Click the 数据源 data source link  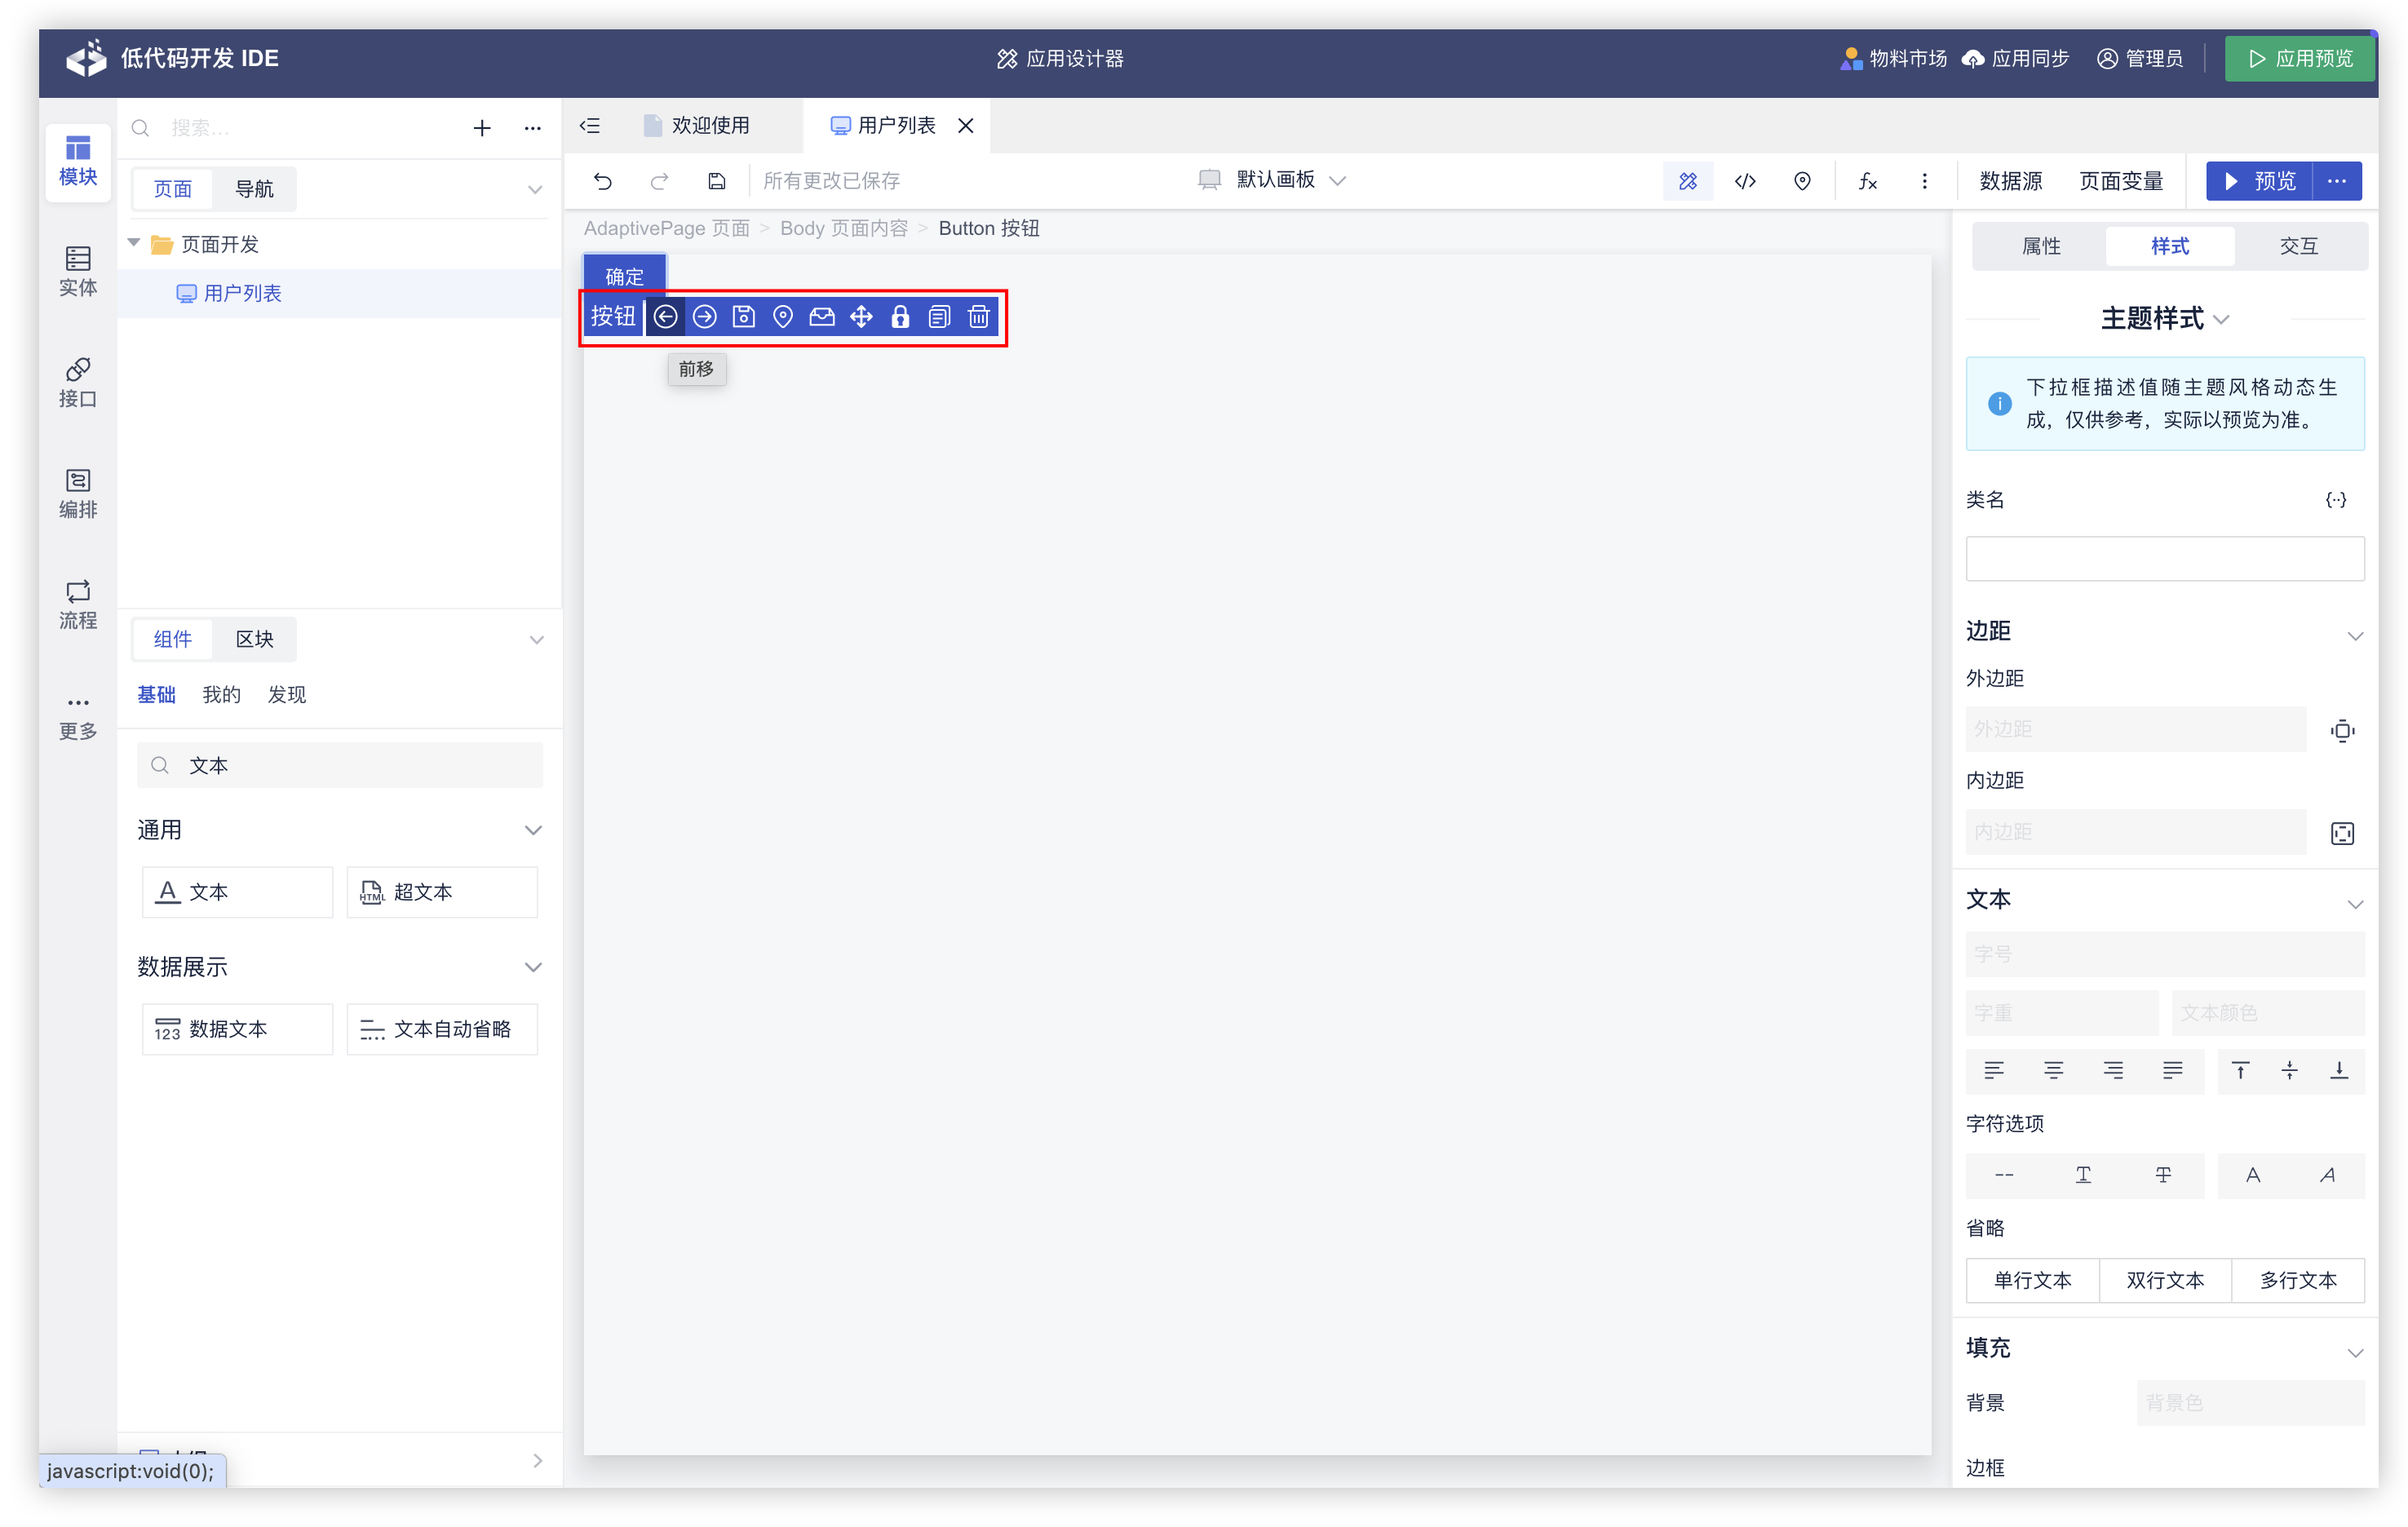(2010, 181)
